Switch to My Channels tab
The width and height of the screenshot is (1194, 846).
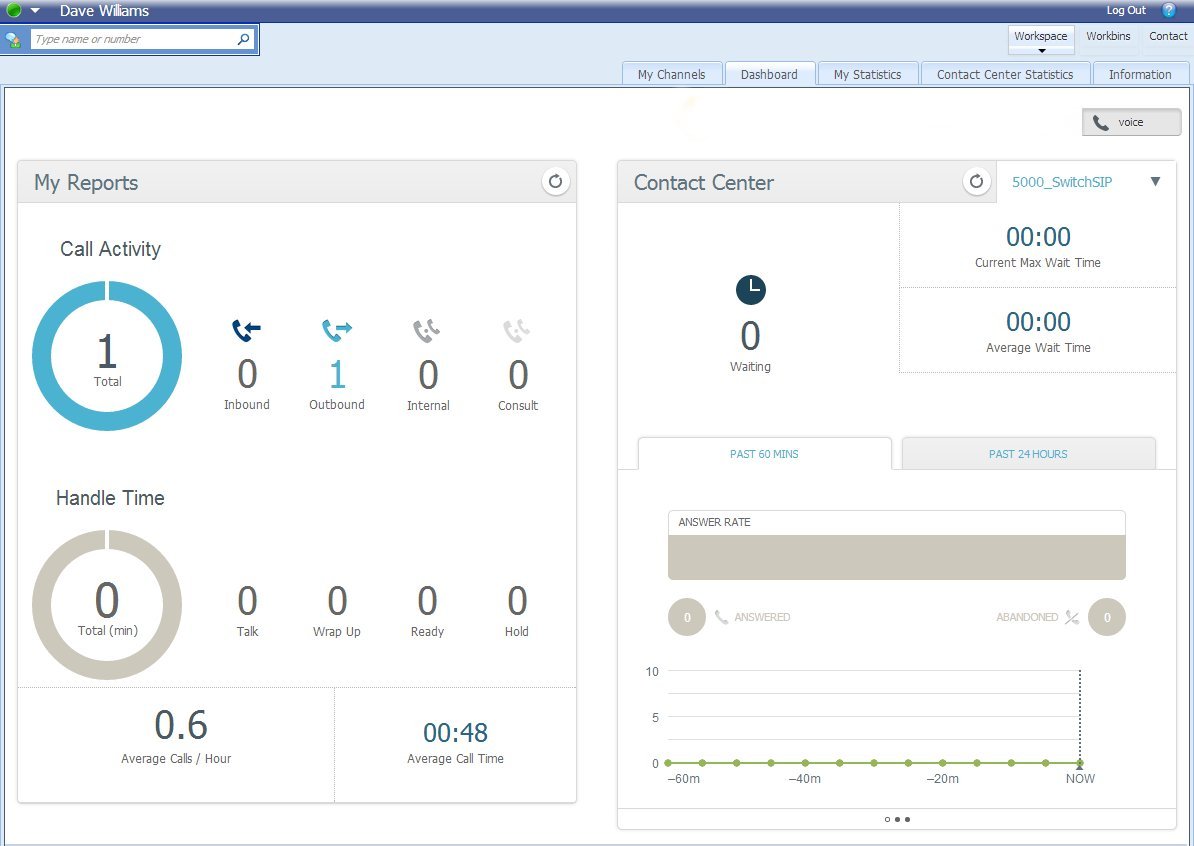[671, 74]
